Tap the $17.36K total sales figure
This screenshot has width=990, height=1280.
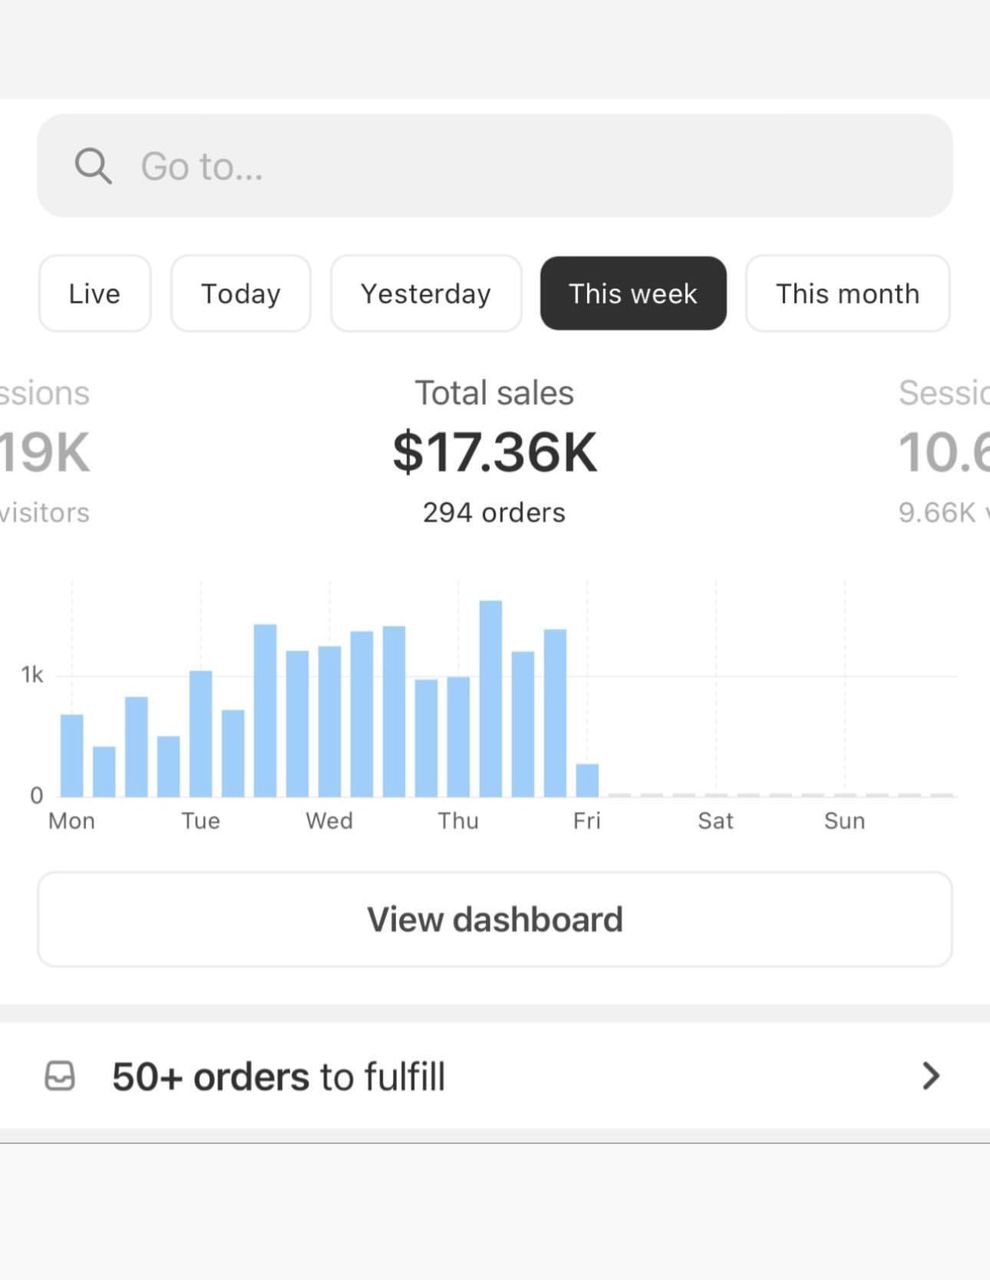coord(494,452)
